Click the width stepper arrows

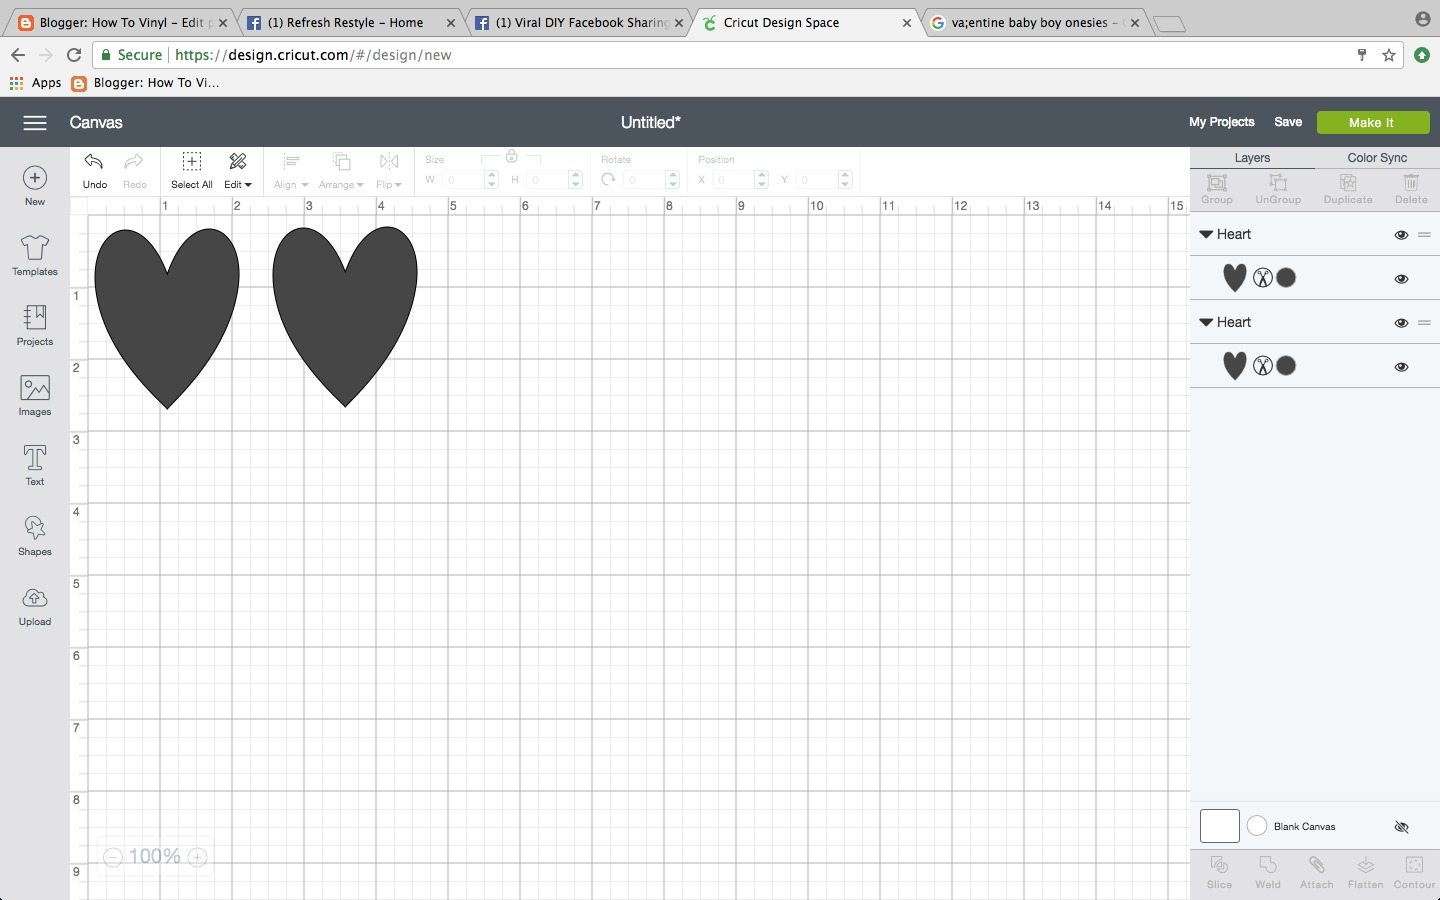tap(491, 180)
